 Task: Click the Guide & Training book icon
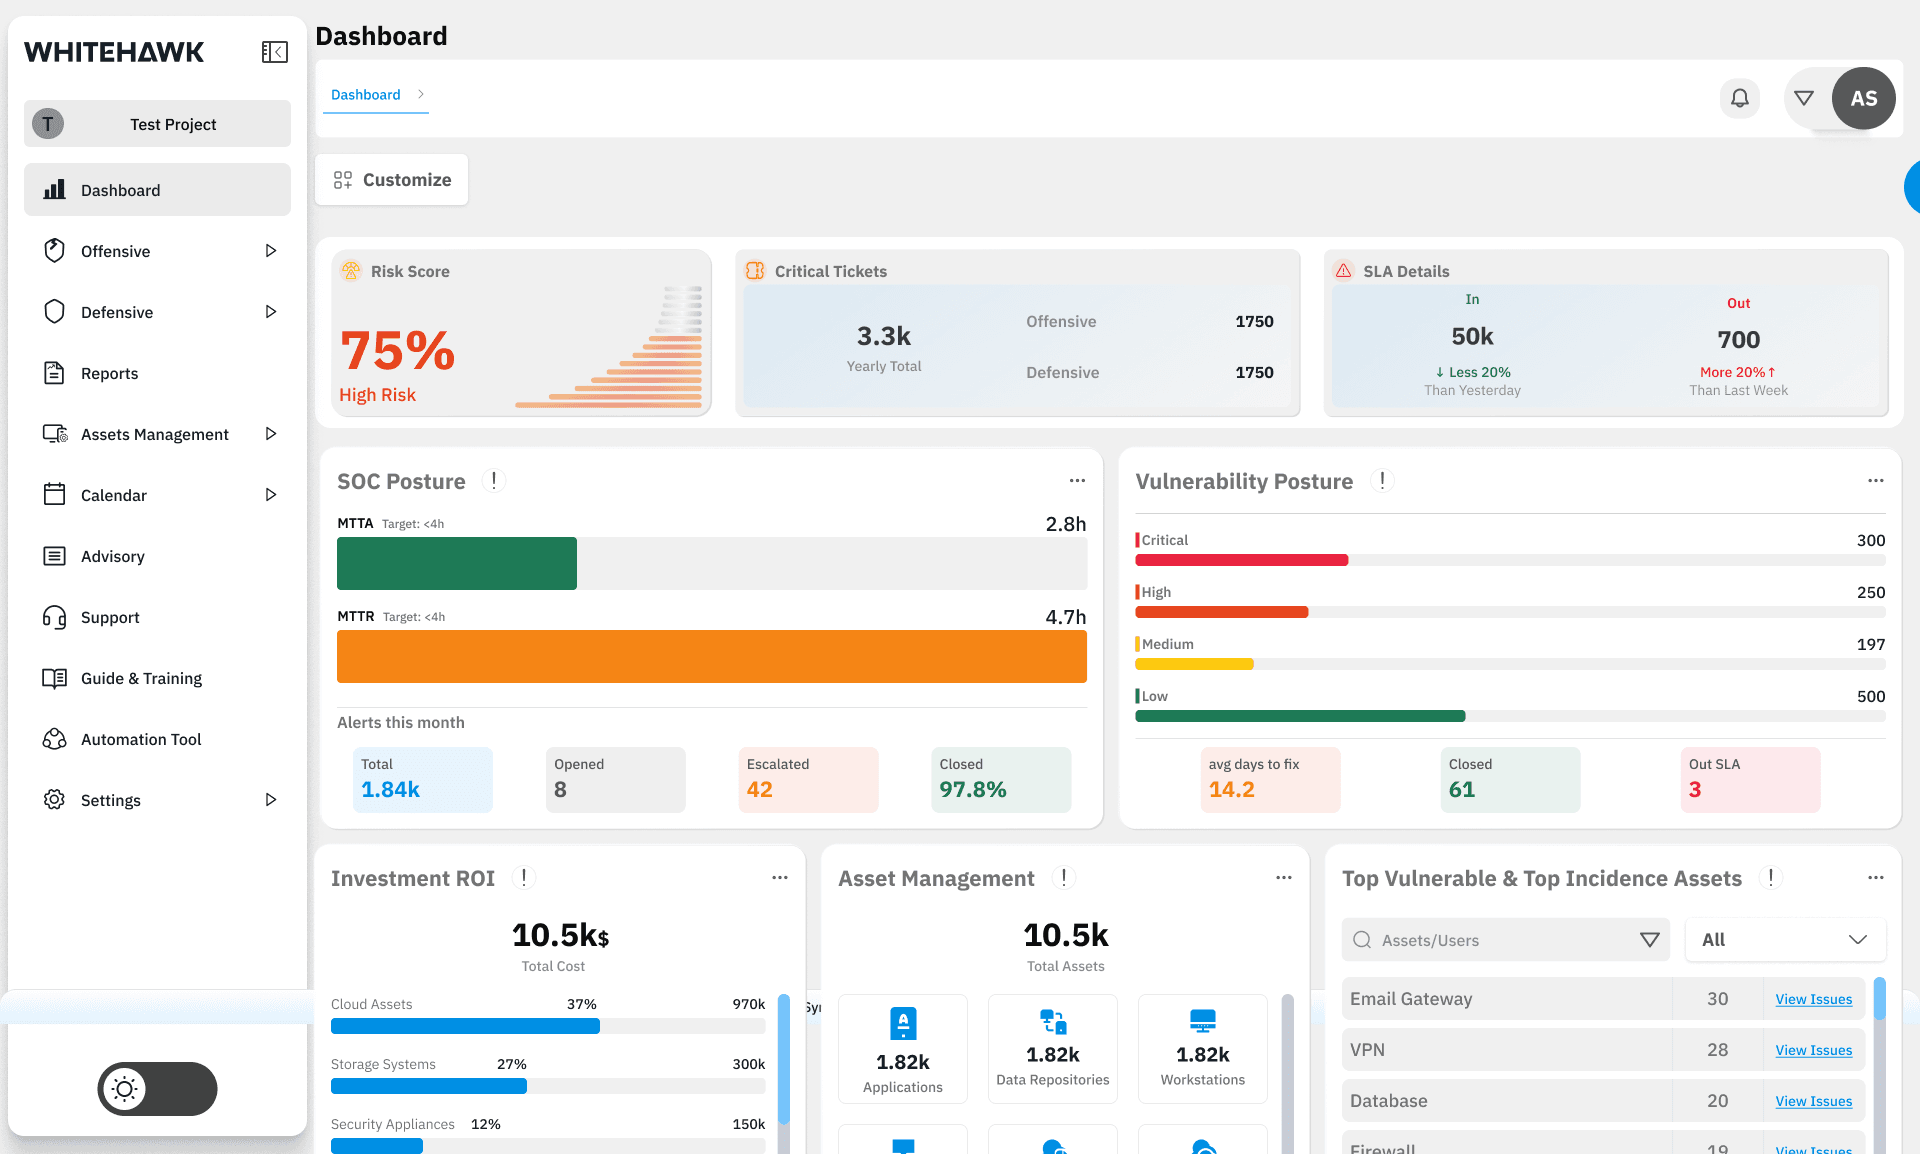tap(55, 677)
